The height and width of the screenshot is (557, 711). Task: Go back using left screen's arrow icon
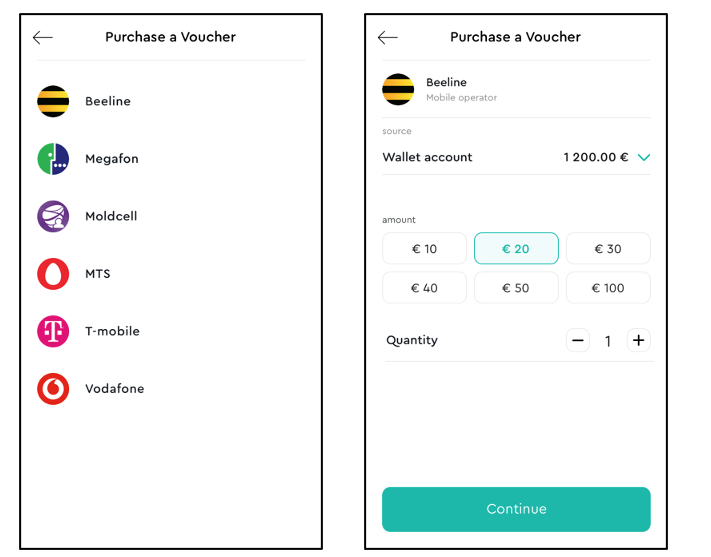43,37
